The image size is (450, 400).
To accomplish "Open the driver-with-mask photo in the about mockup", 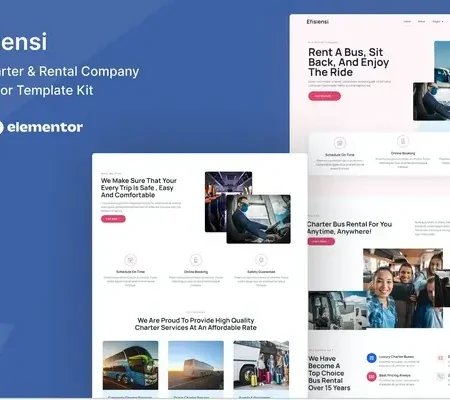I will tap(258, 219).
